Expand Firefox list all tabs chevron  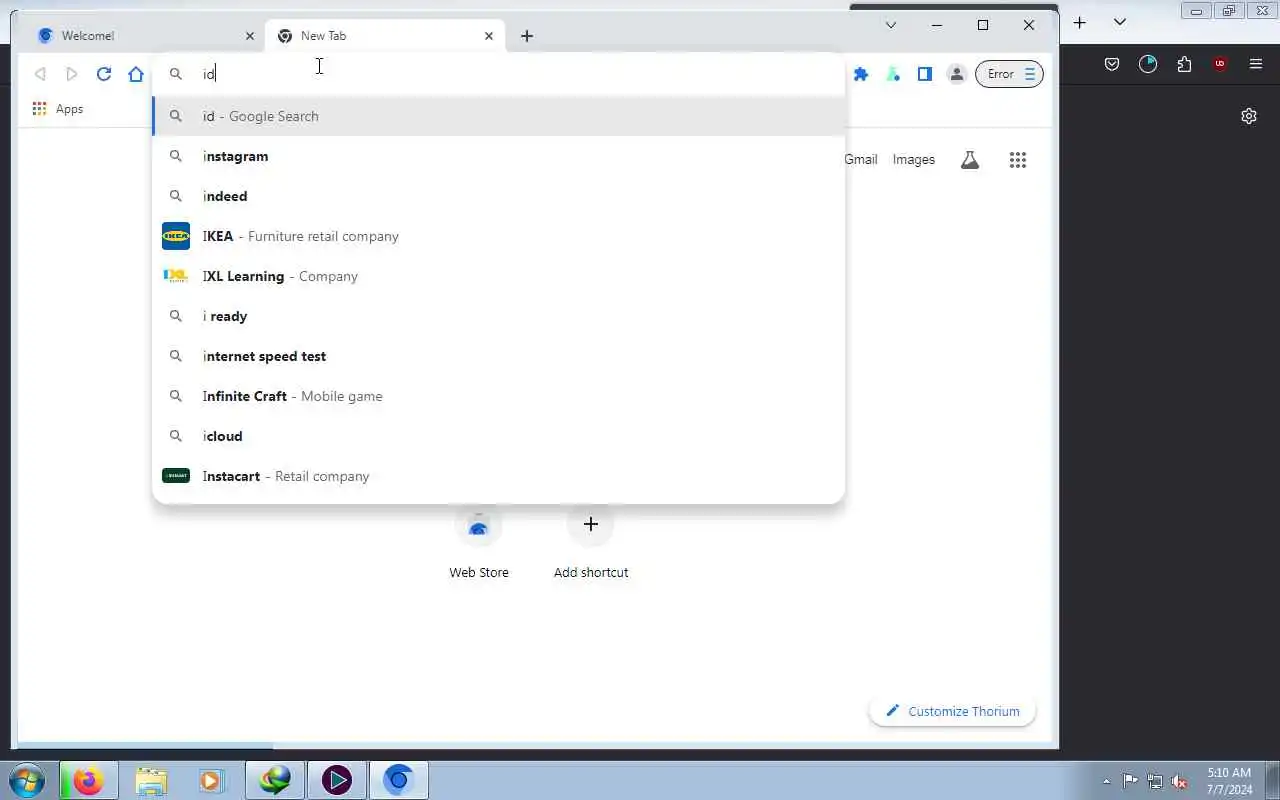[x=1120, y=22]
